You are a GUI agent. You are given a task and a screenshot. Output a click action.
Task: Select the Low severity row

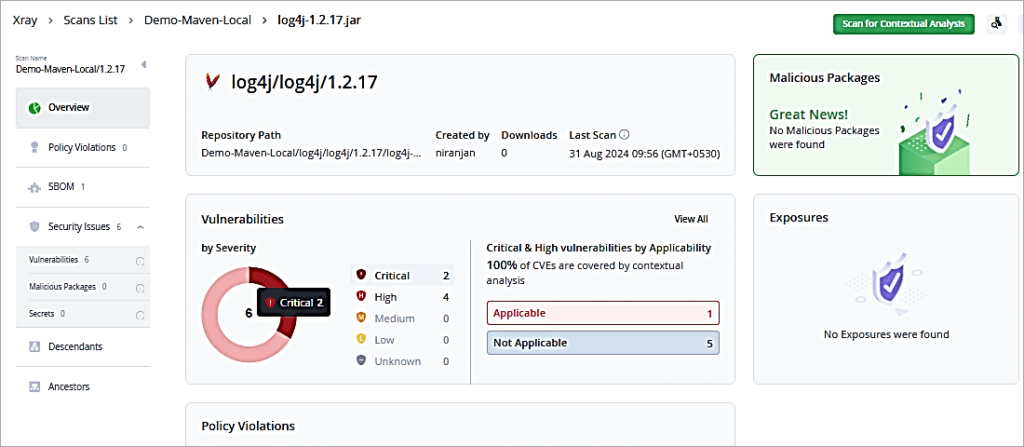pos(402,340)
